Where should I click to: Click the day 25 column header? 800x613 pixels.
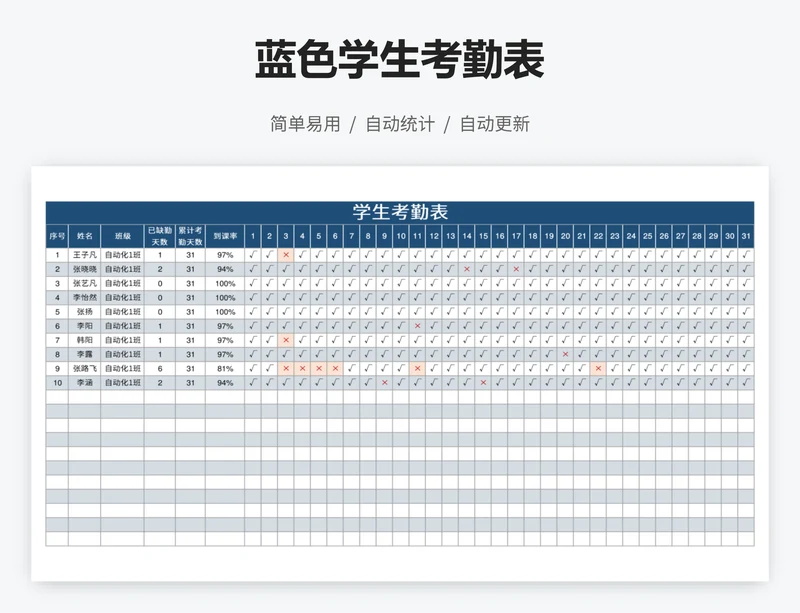(x=647, y=236)
